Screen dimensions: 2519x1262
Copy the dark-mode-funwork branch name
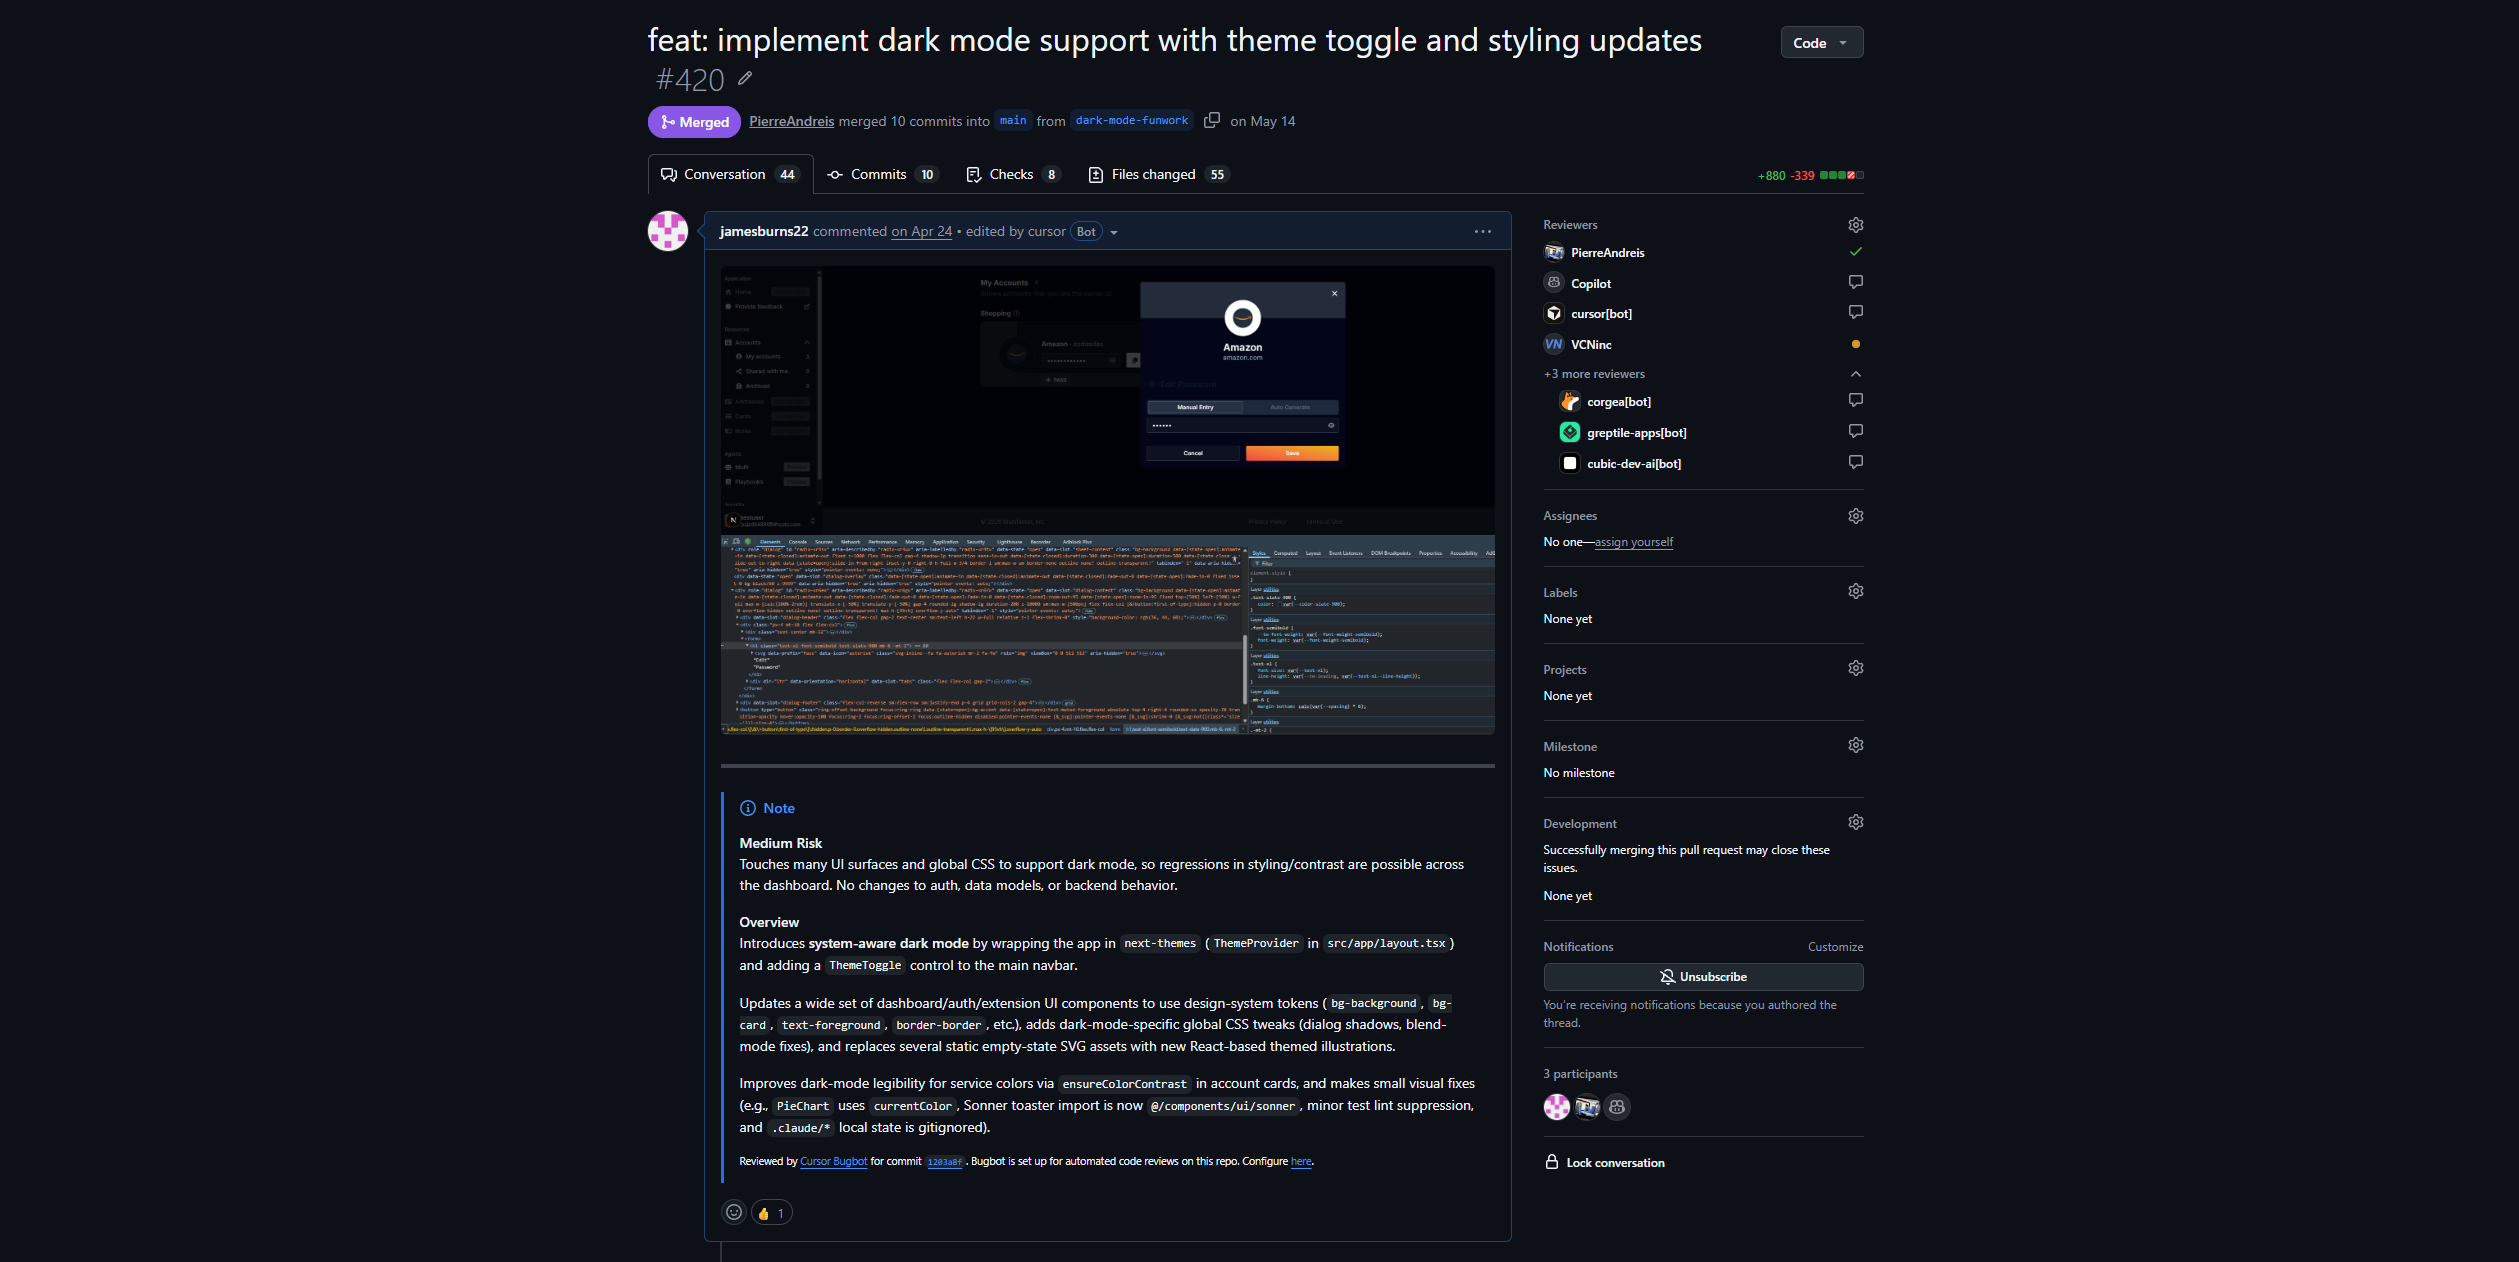click(1212, 120)
